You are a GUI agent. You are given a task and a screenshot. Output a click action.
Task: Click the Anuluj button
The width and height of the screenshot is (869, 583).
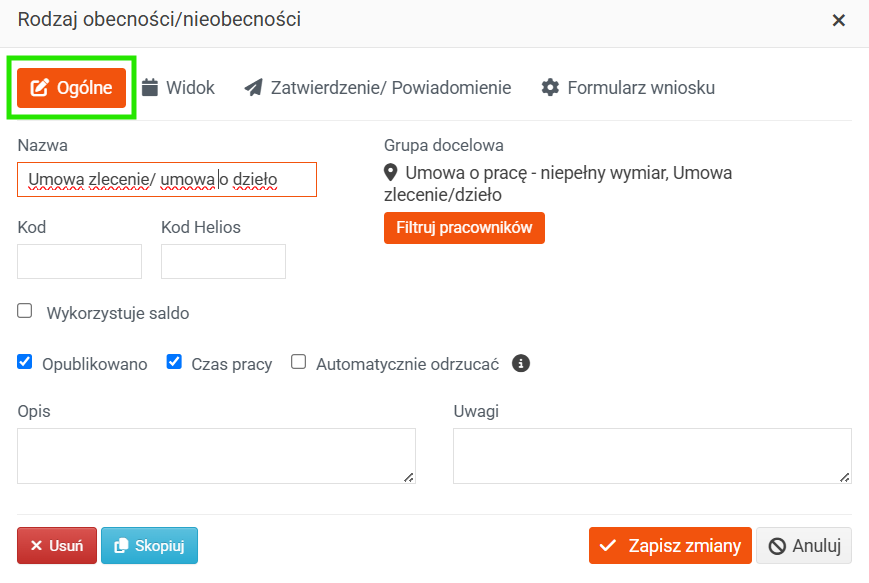click(x=804, y=546)
